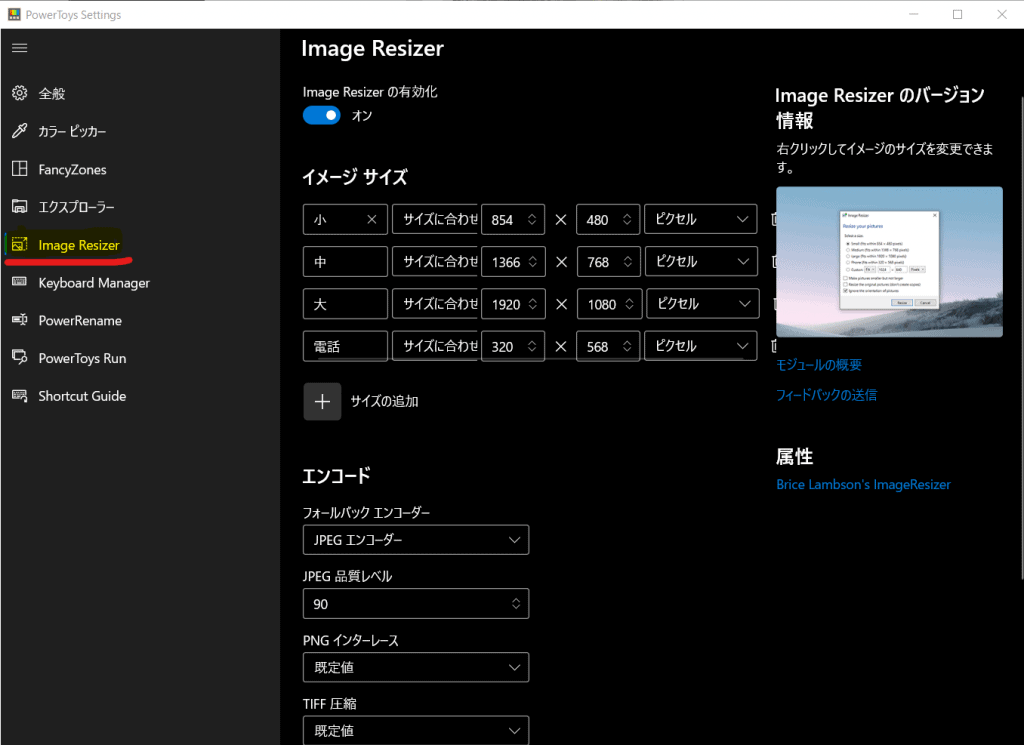Select Image Resizer in the sidebar
This screenshot has height=745, width=1024.
point(79,245)
